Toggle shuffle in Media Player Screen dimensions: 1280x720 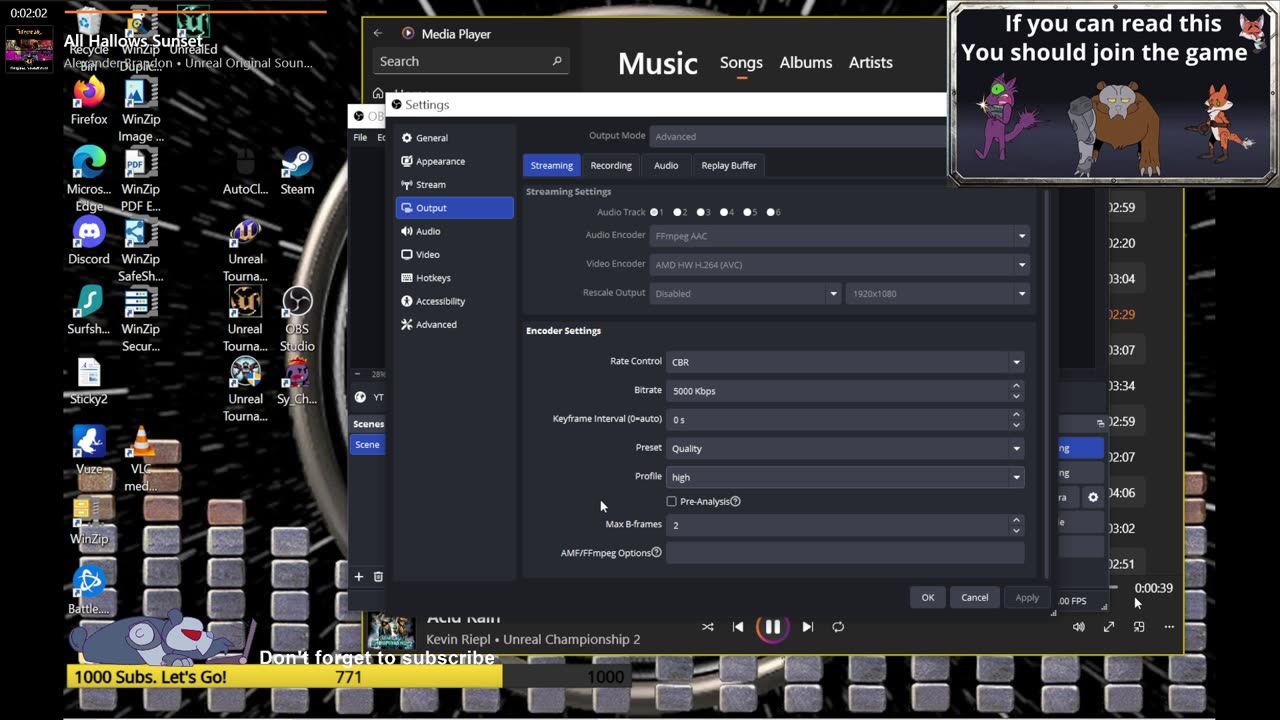[708, 627]
